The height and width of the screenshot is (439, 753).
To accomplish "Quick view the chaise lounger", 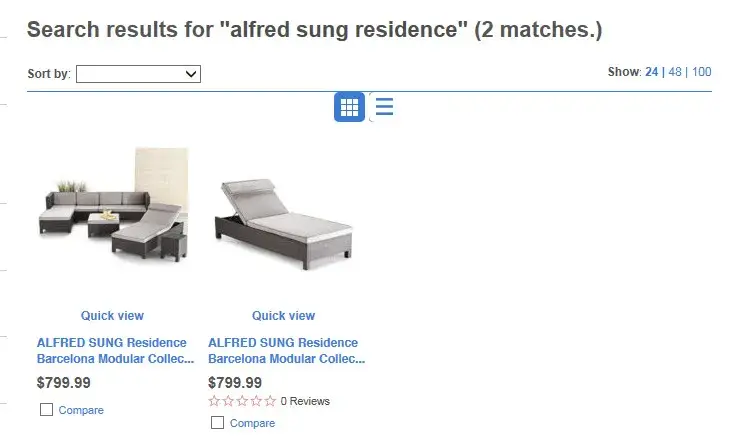I will [283, 316].
